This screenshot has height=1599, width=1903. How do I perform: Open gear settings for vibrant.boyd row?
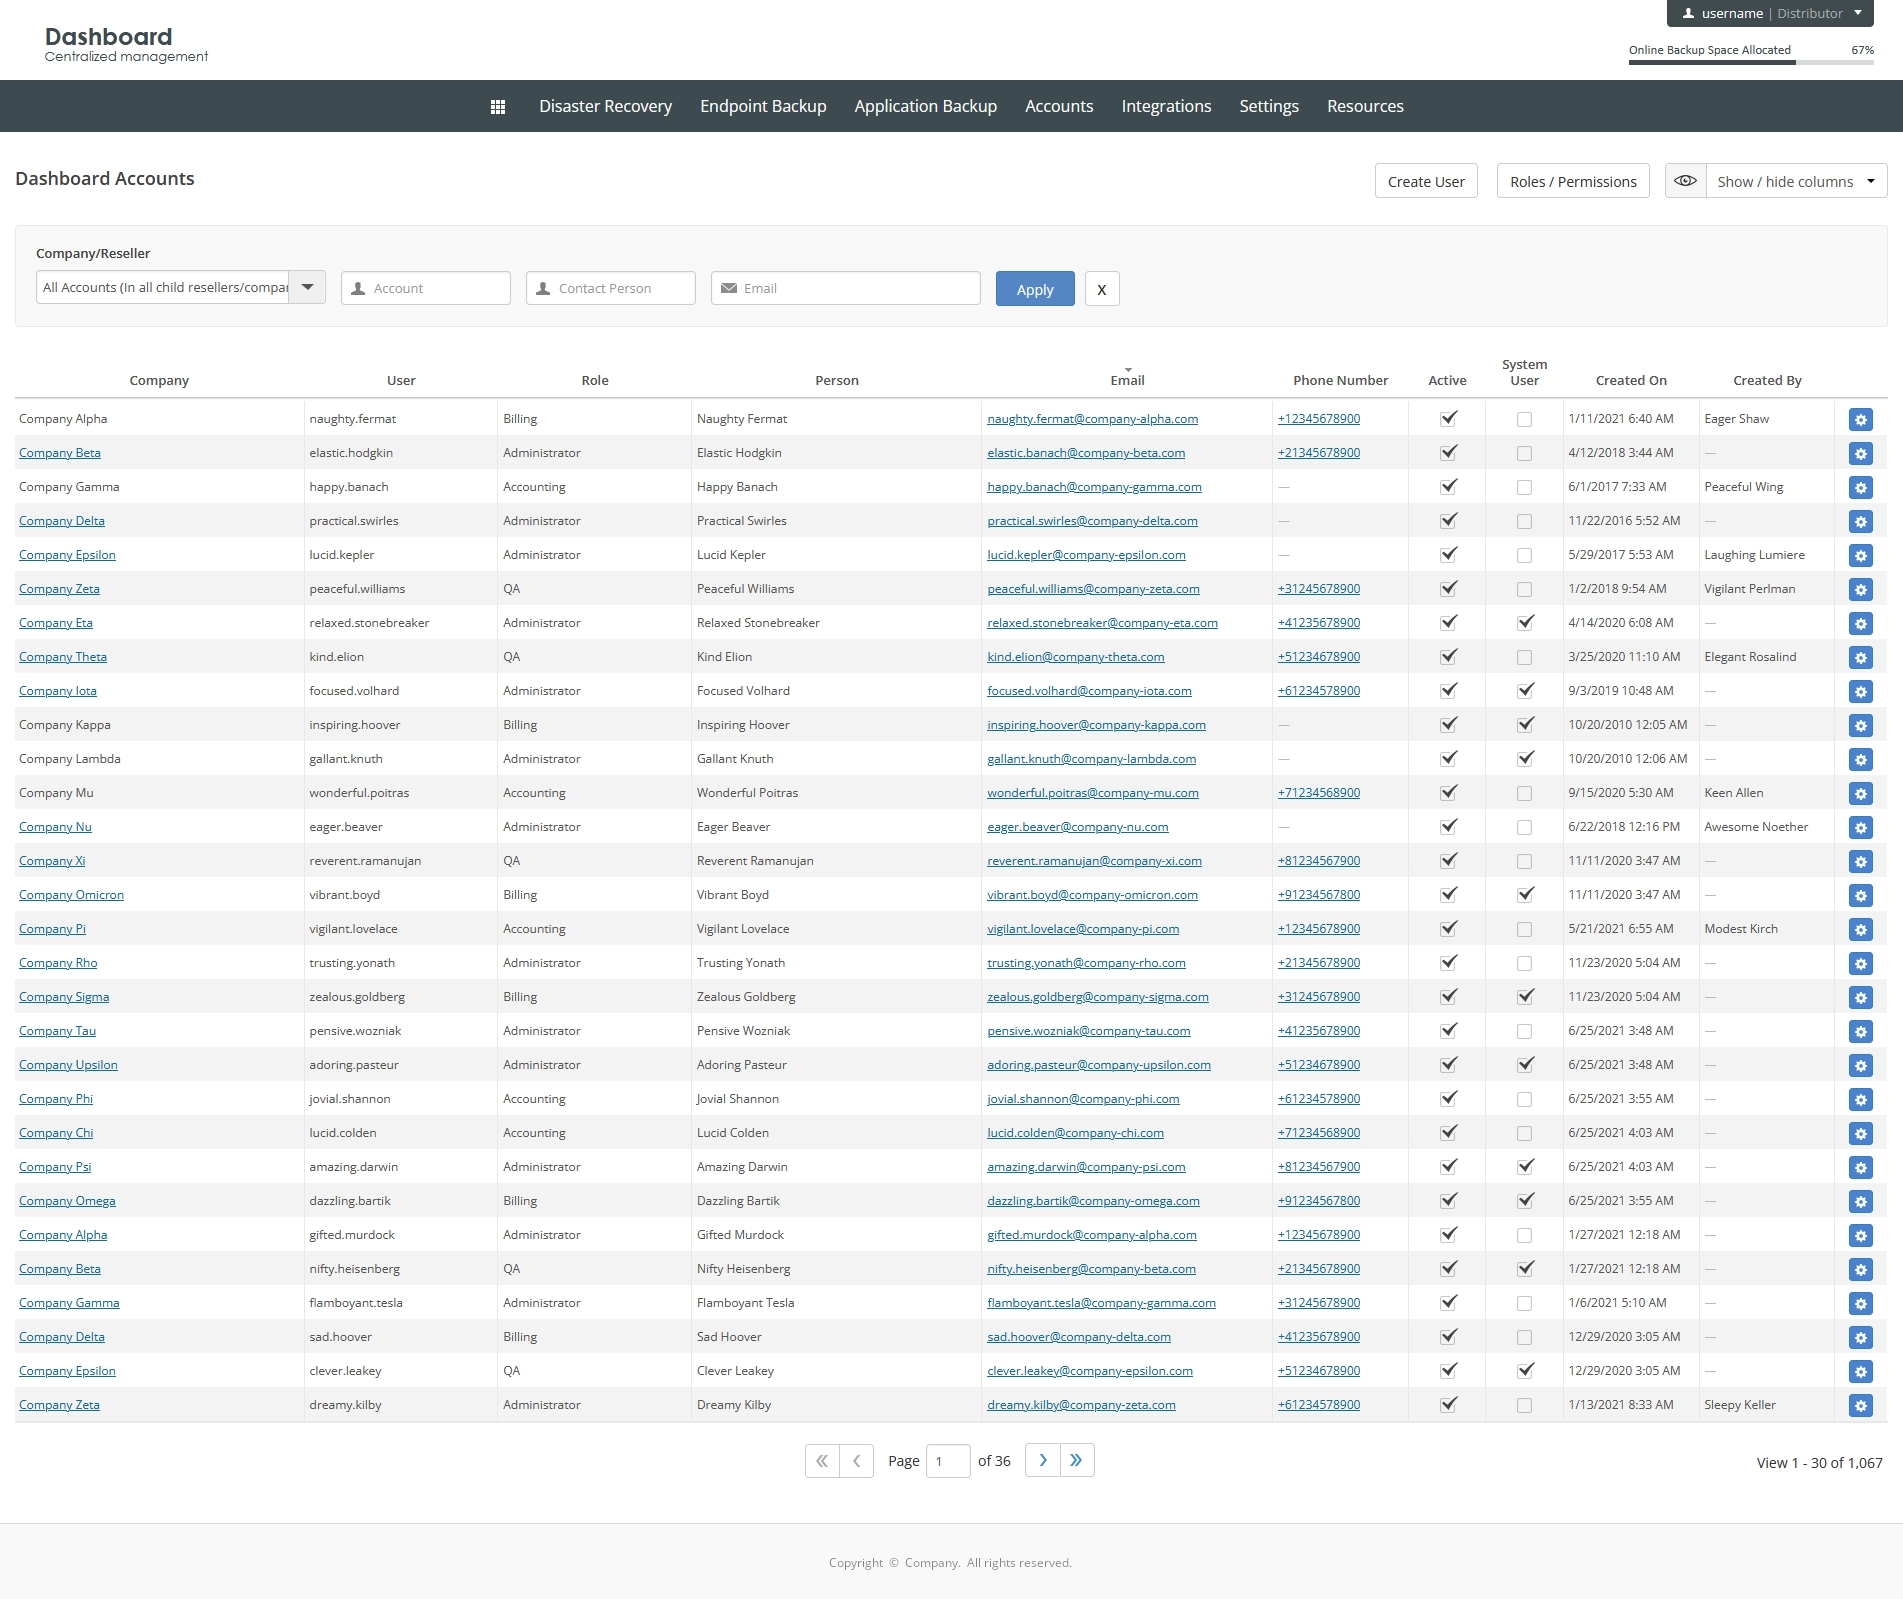click(1860, 896)
